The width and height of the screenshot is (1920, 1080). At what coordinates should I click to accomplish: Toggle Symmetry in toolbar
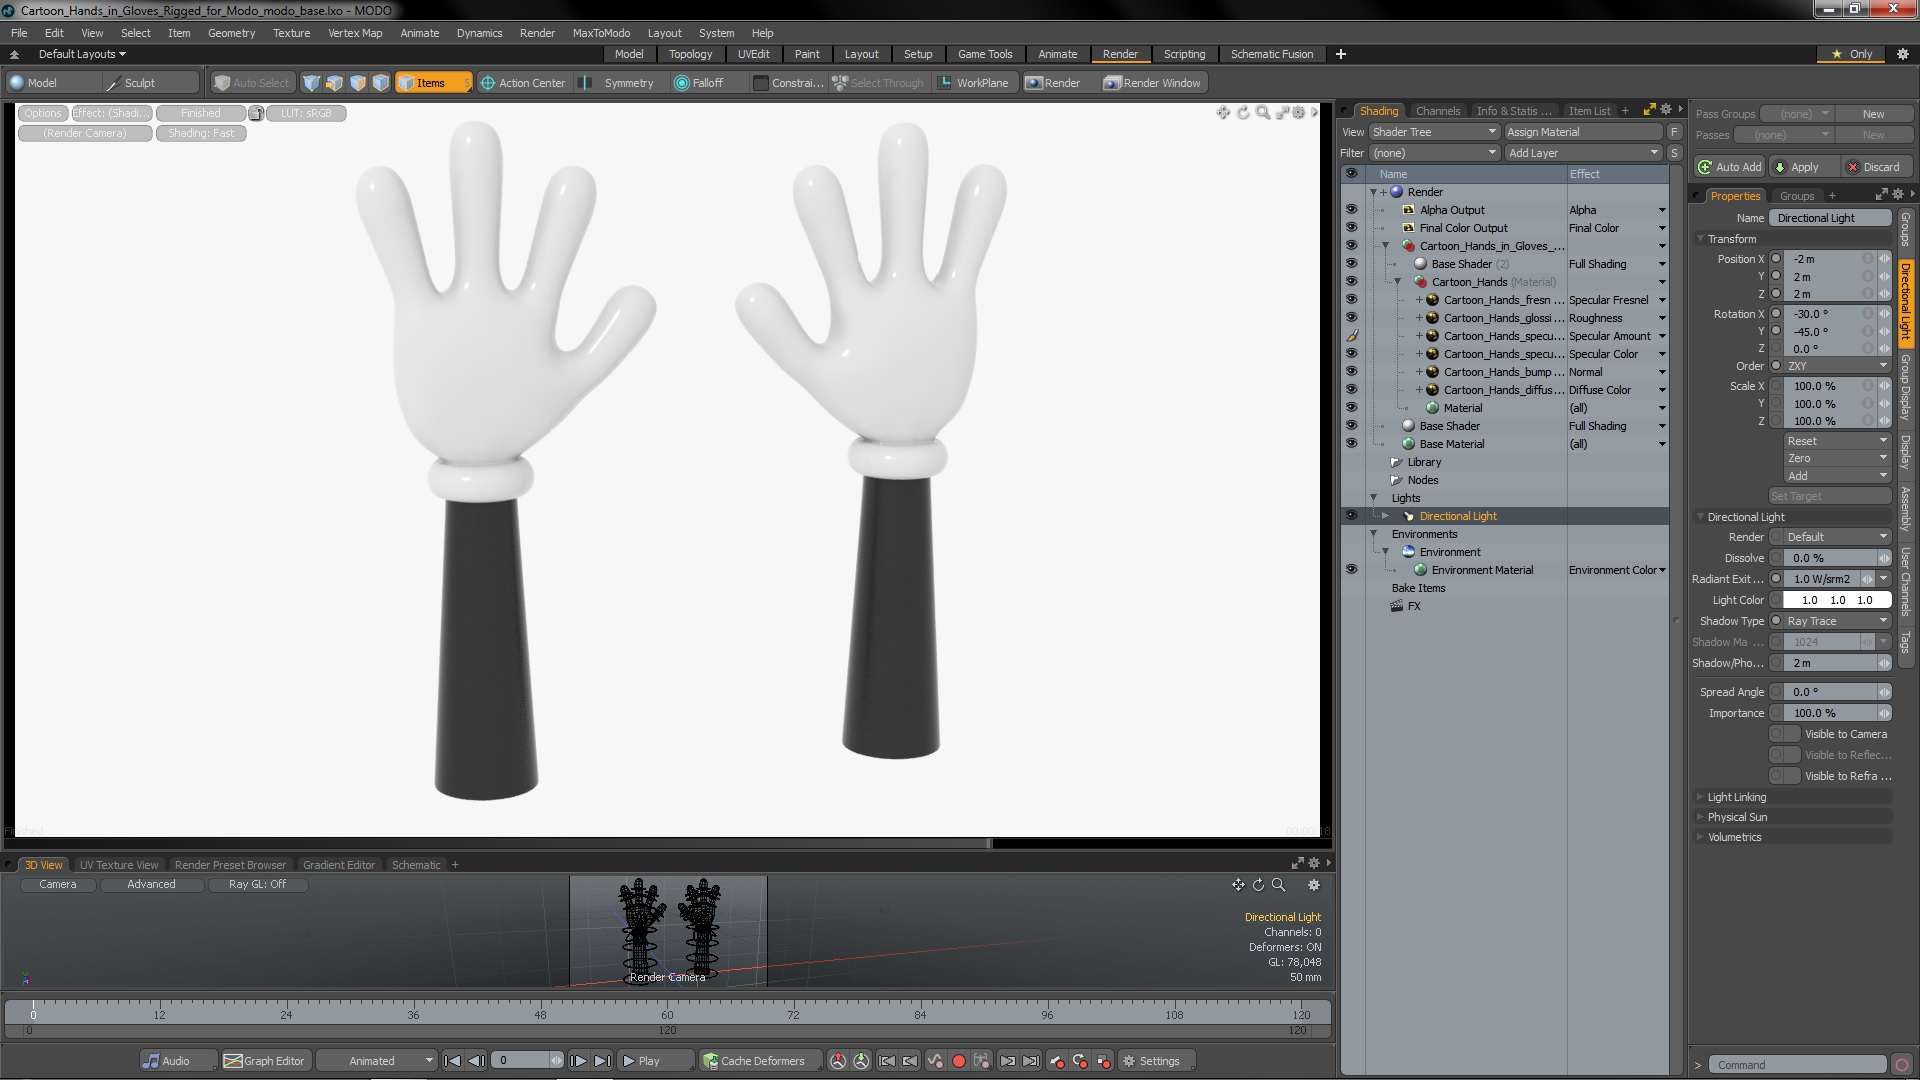(618, 83)
